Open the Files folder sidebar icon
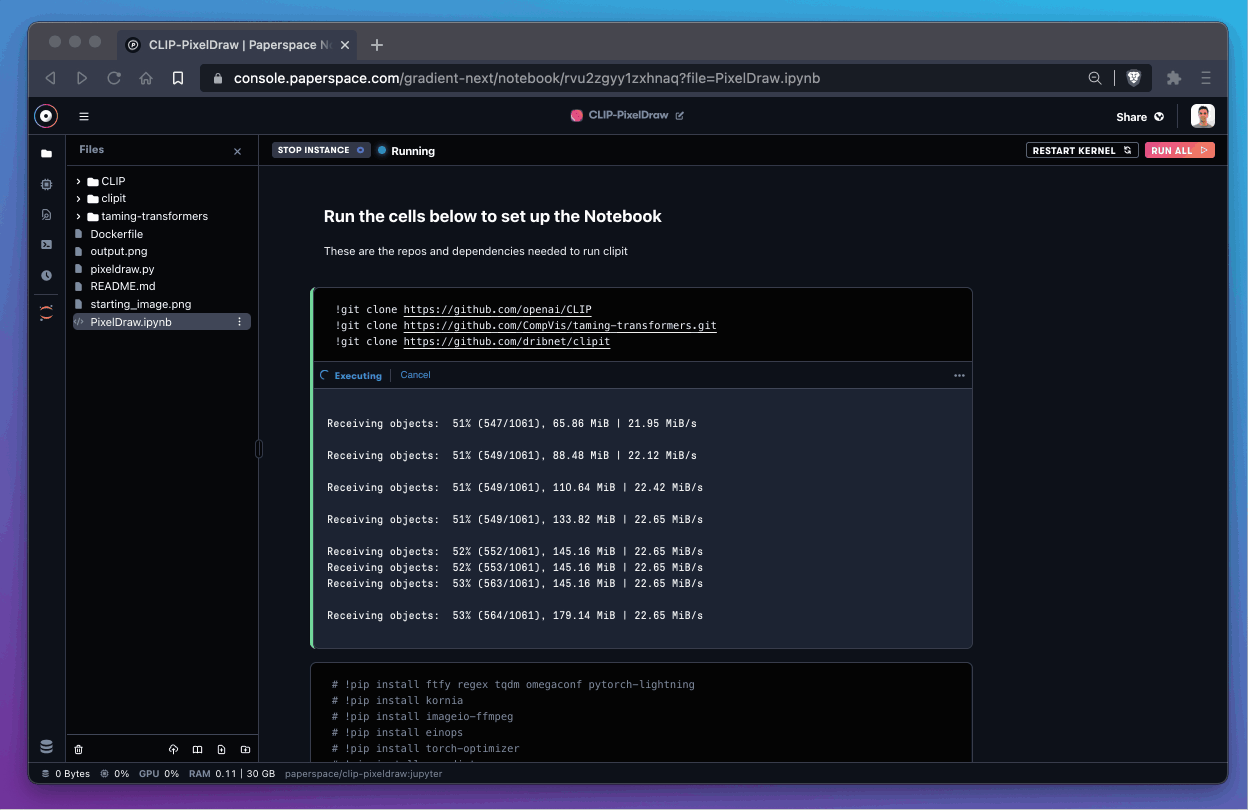Screen dimensions: 1248x810 (46, 153)
